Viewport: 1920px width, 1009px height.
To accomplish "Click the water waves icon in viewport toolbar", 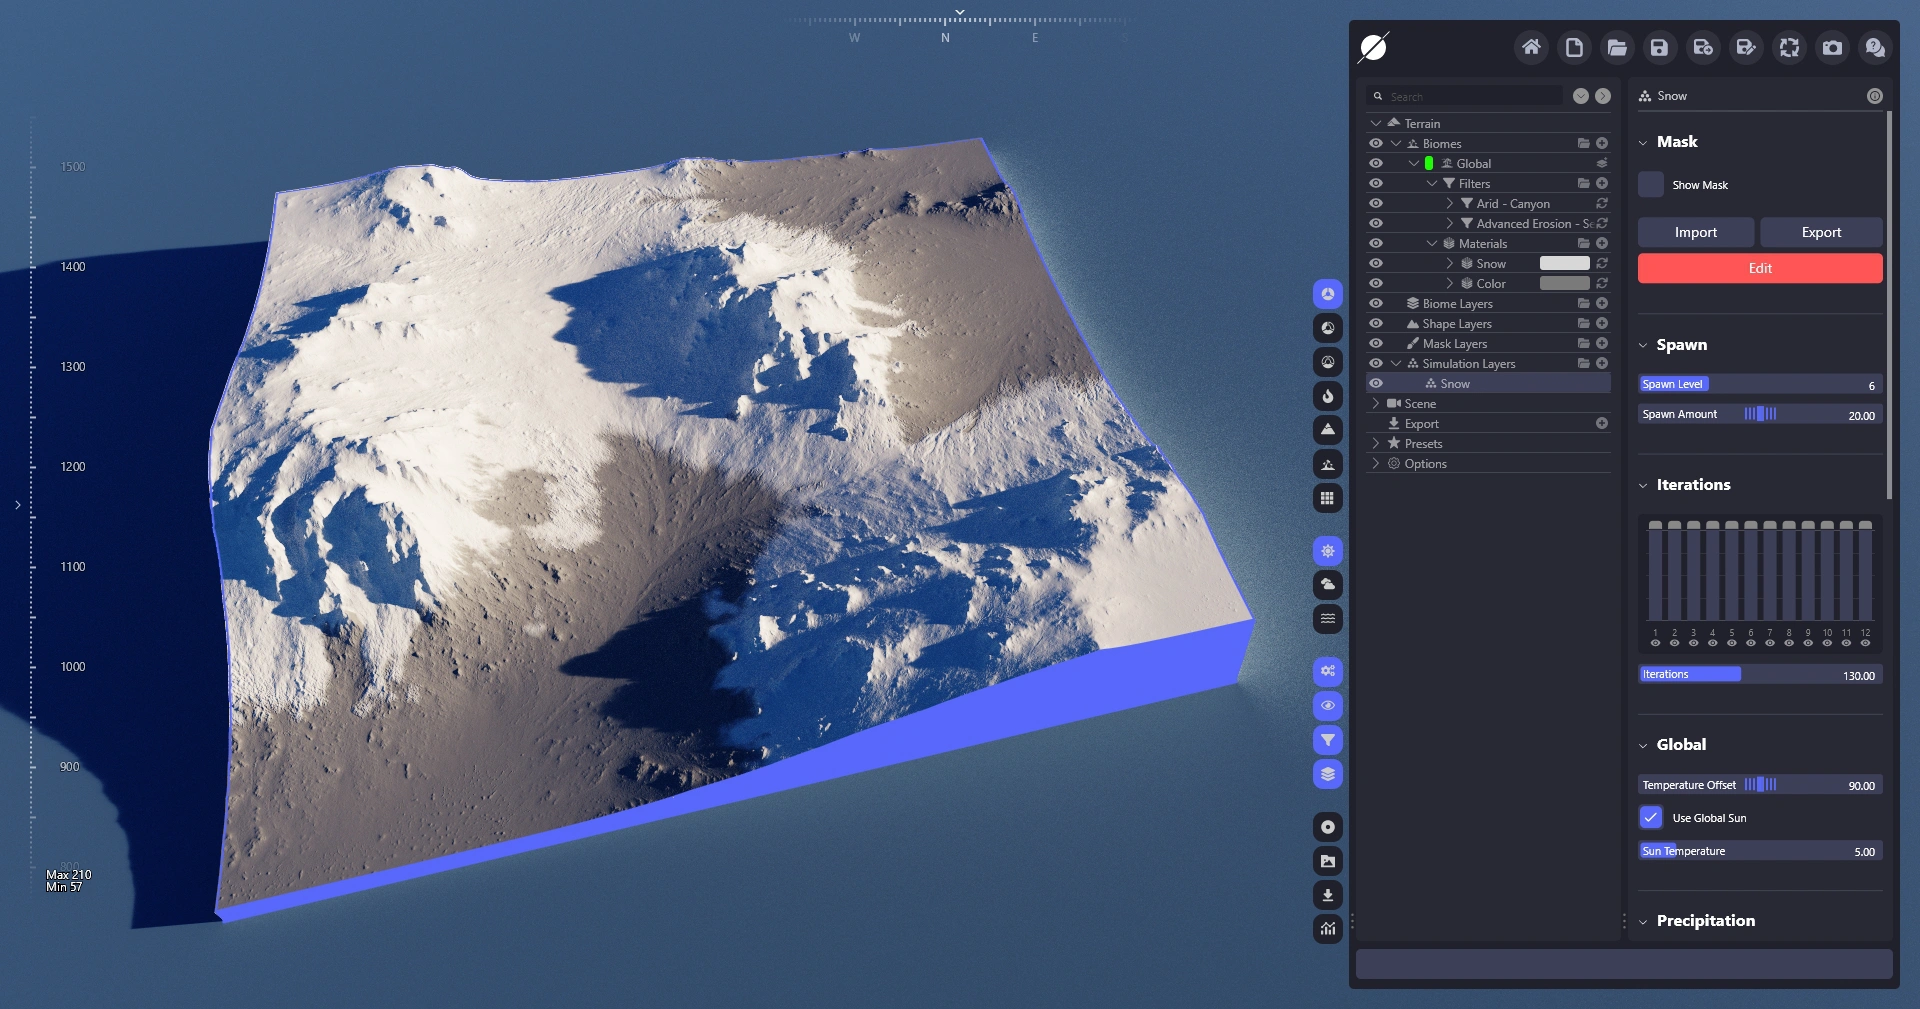I will (1327, 618).
